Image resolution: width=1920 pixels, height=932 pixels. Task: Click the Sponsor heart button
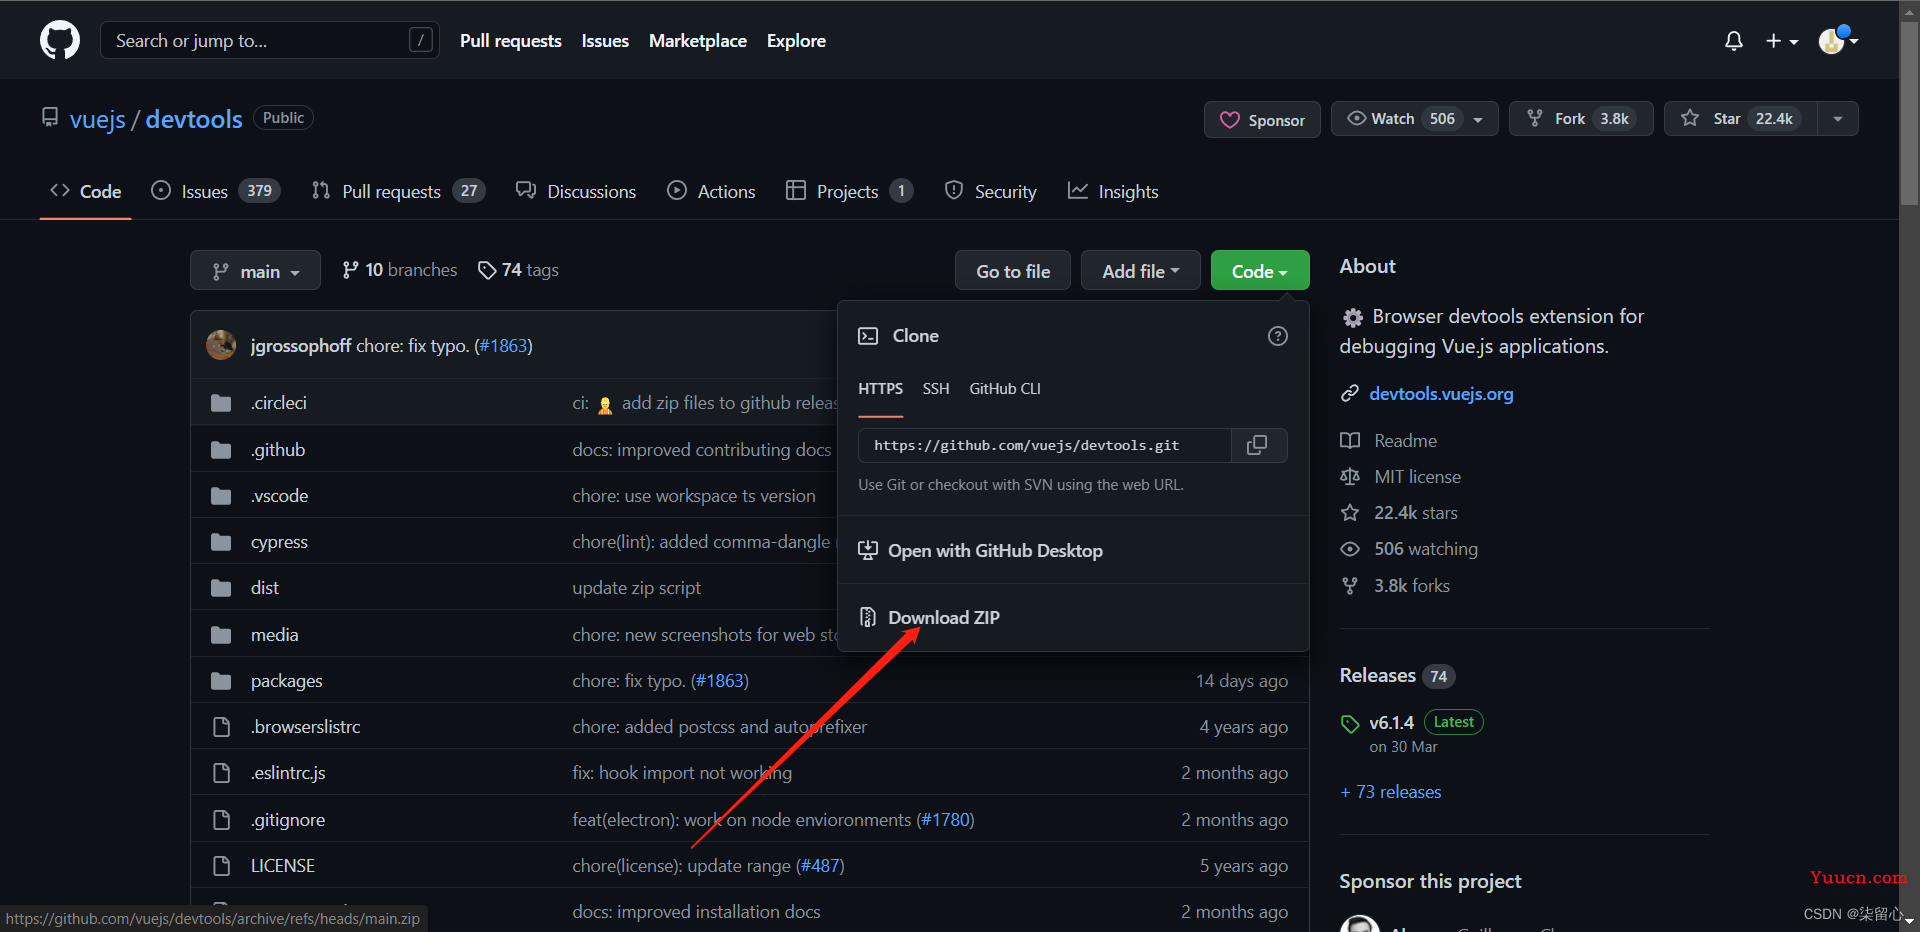1262,119
